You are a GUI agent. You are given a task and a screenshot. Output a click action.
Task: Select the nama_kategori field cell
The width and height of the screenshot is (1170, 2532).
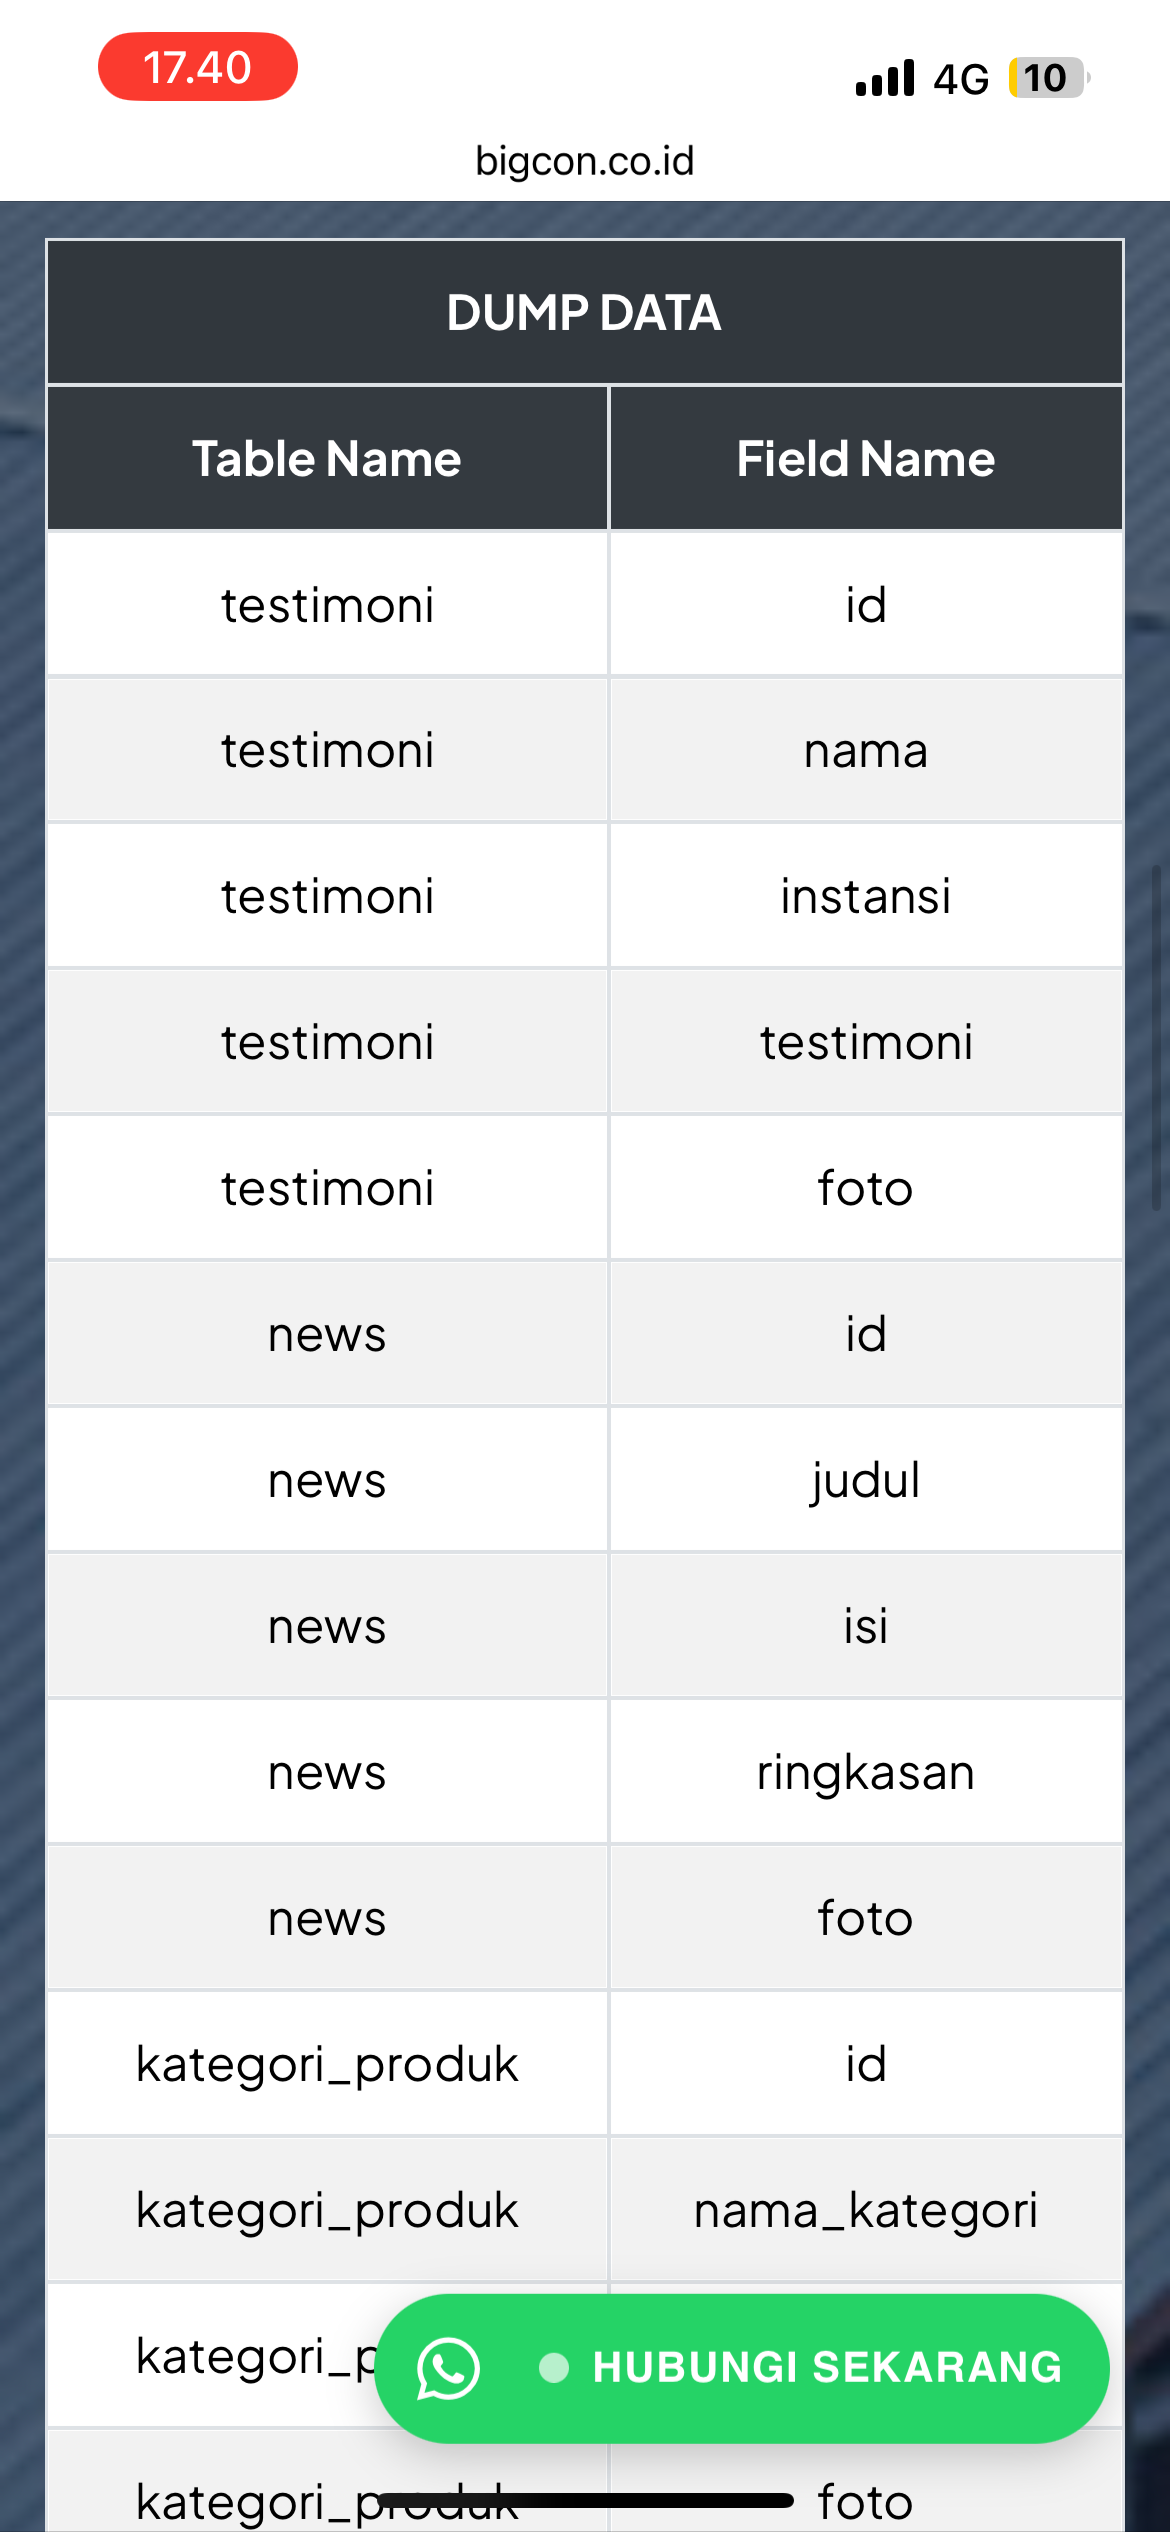click(866, 2211)
